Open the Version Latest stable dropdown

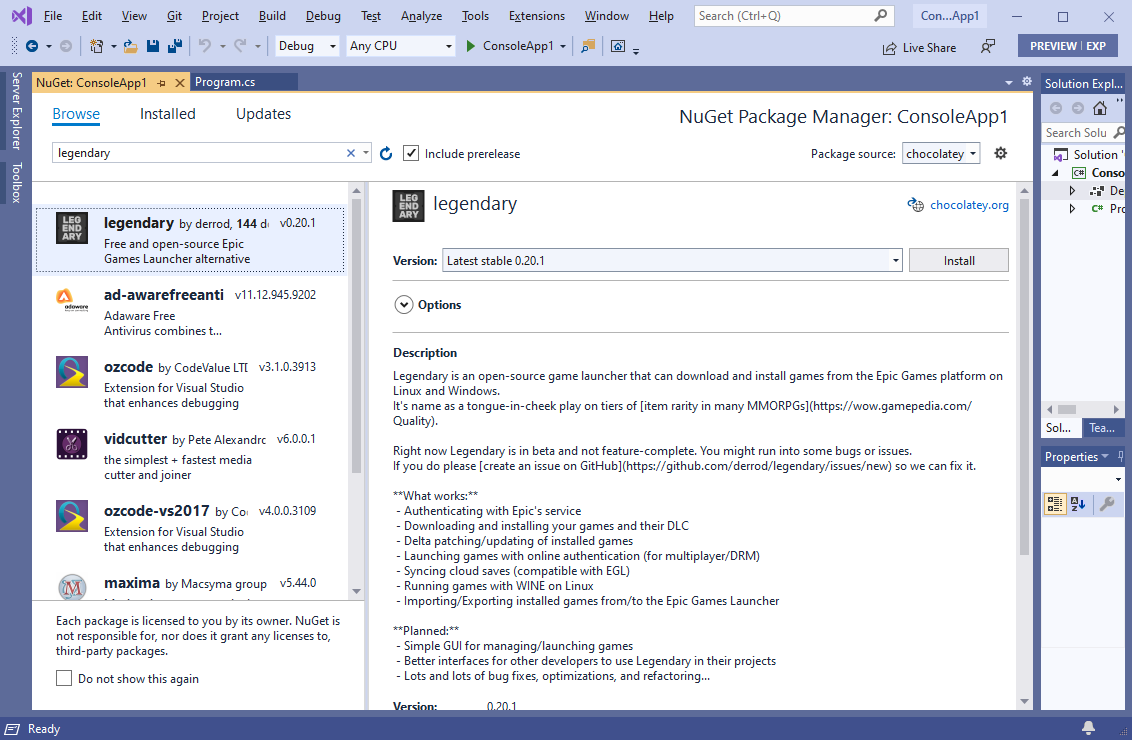[x=672, y=261]
